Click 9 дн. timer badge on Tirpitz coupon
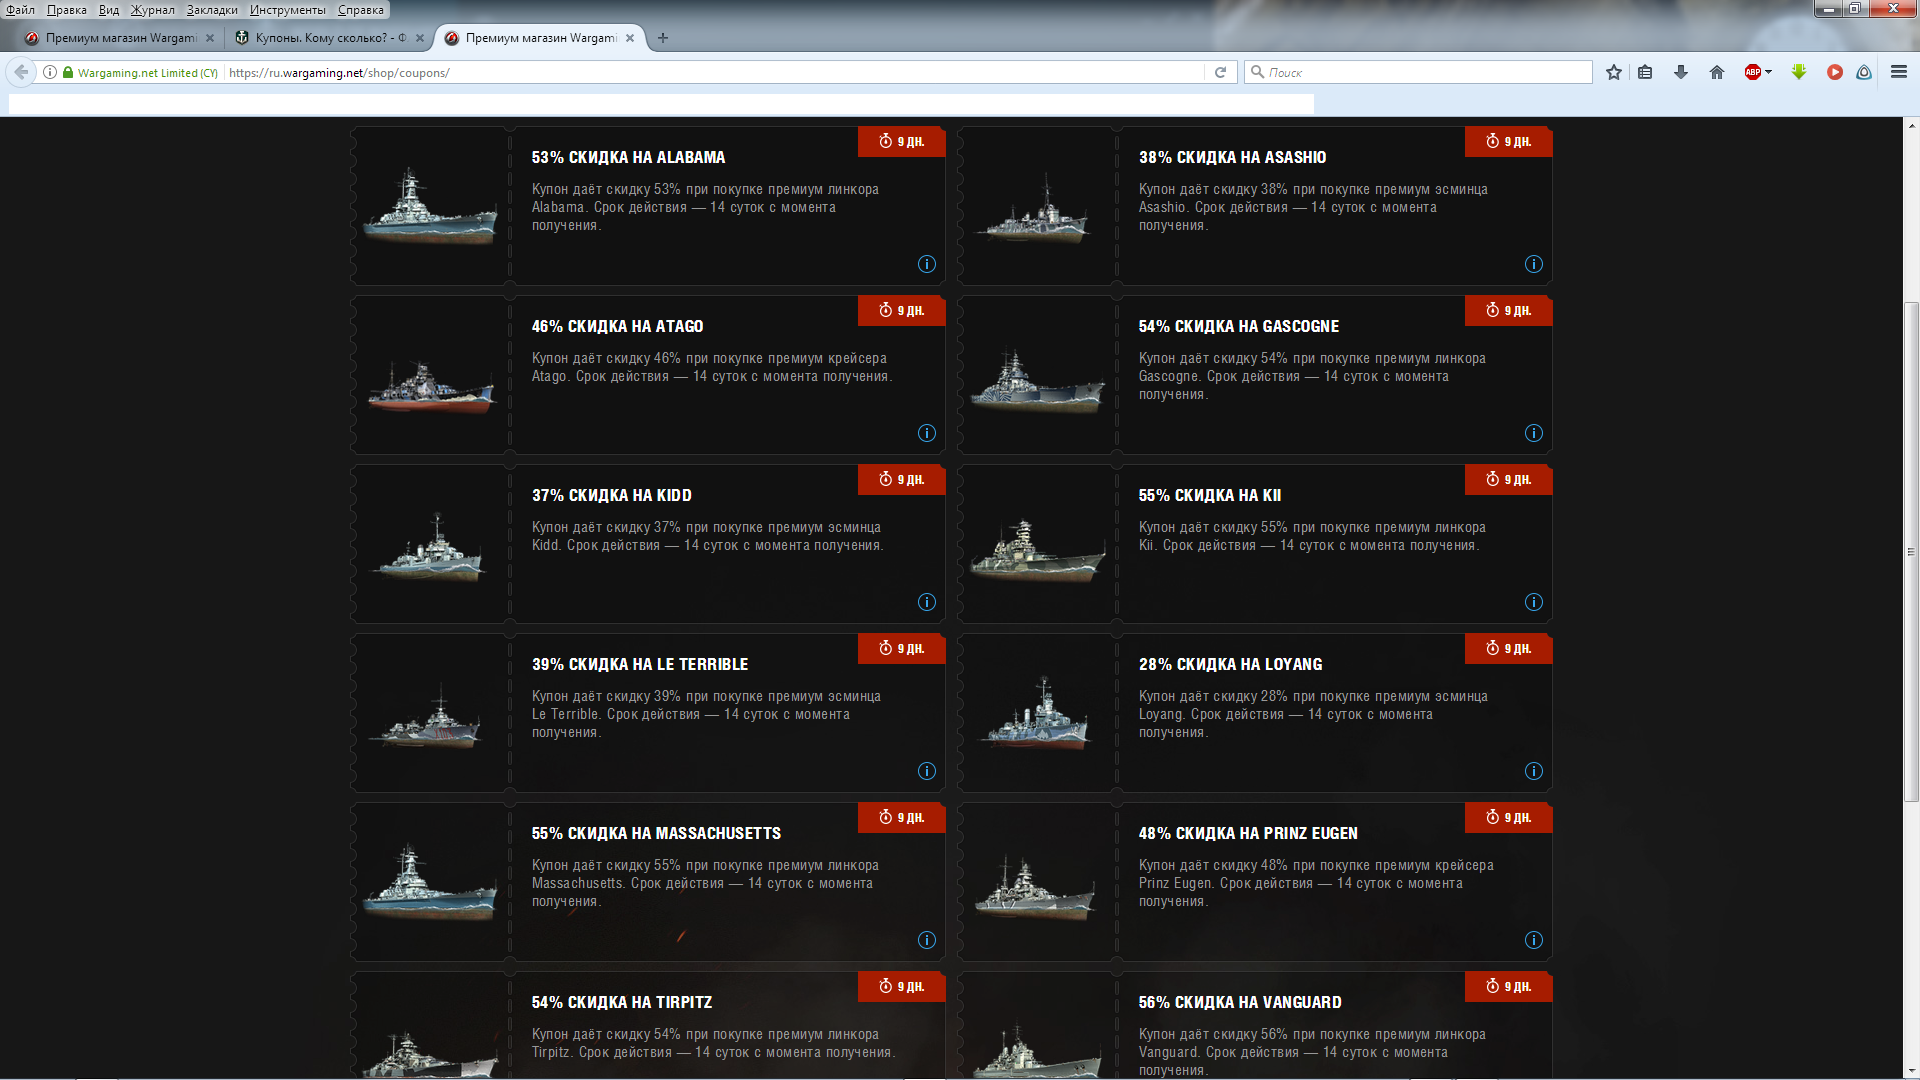The height and width of the screenshot is (1080, 1920). (901, 986)
